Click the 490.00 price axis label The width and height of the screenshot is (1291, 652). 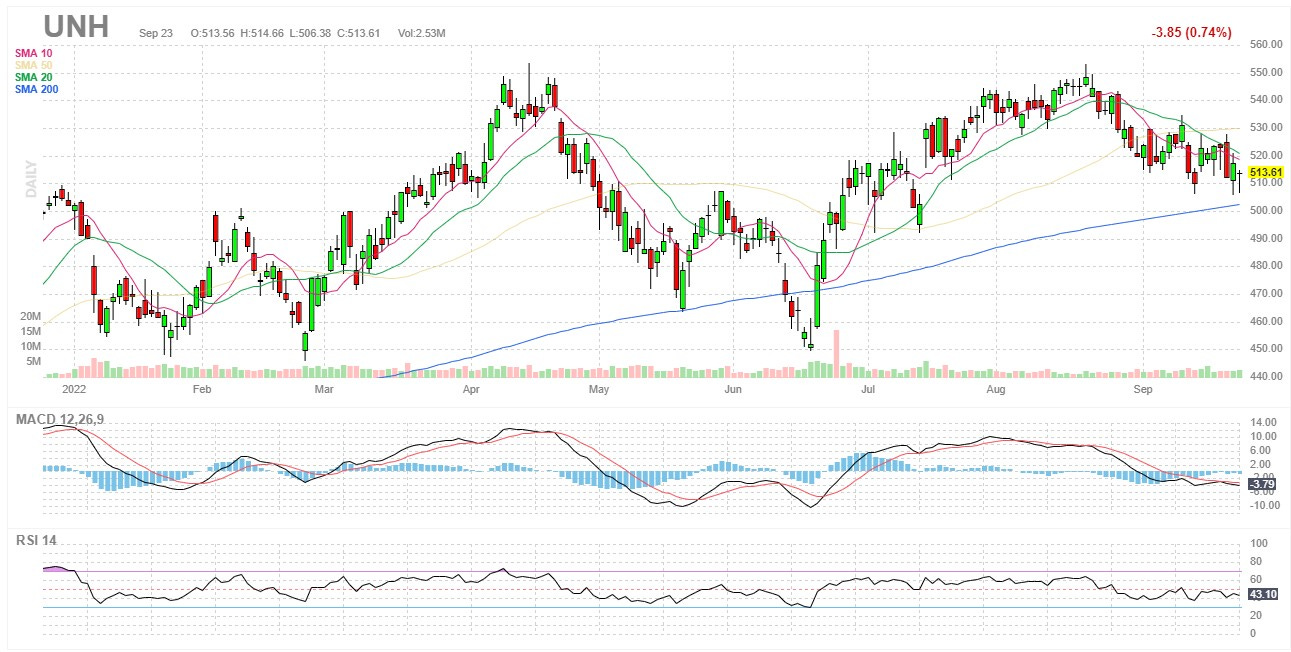pyautogui.click(x=1265, y=238)
